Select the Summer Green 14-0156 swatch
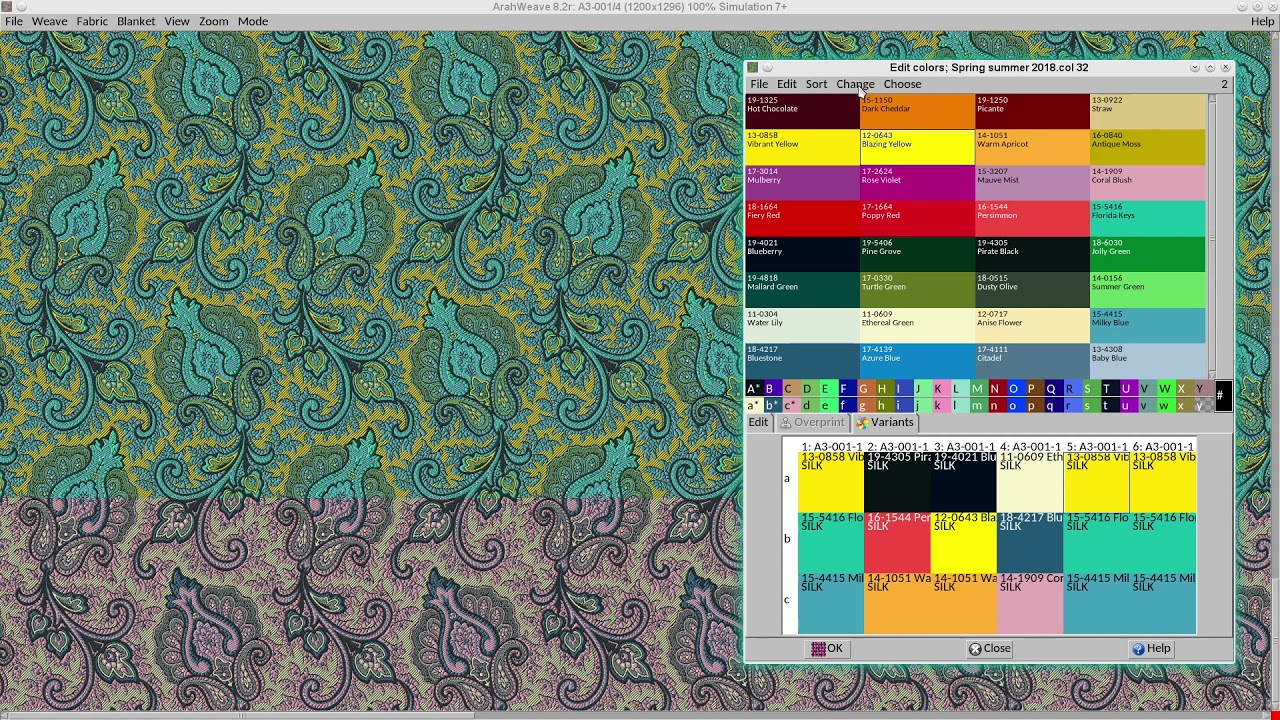1280x720 pixels. [x=1147, y=290]
